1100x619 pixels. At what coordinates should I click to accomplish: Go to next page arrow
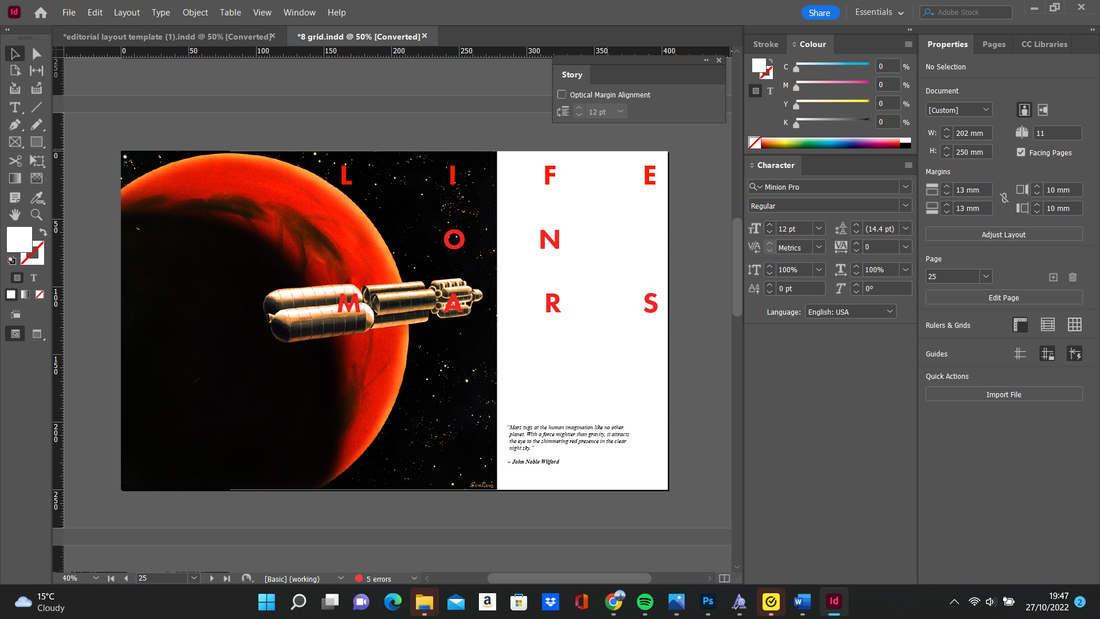pos(211,578)
